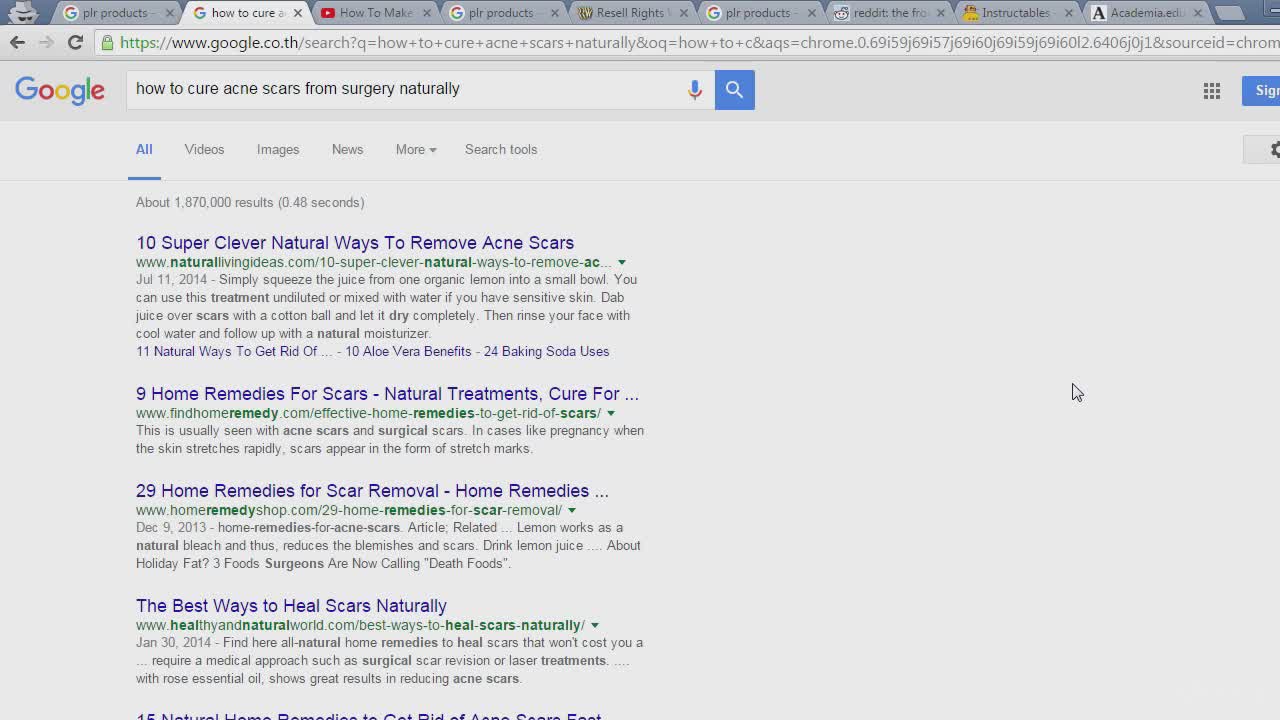The width and height of the screenshot is (1280, 720).
Task: Click Search tools button
Action: (x=501, y=150)
